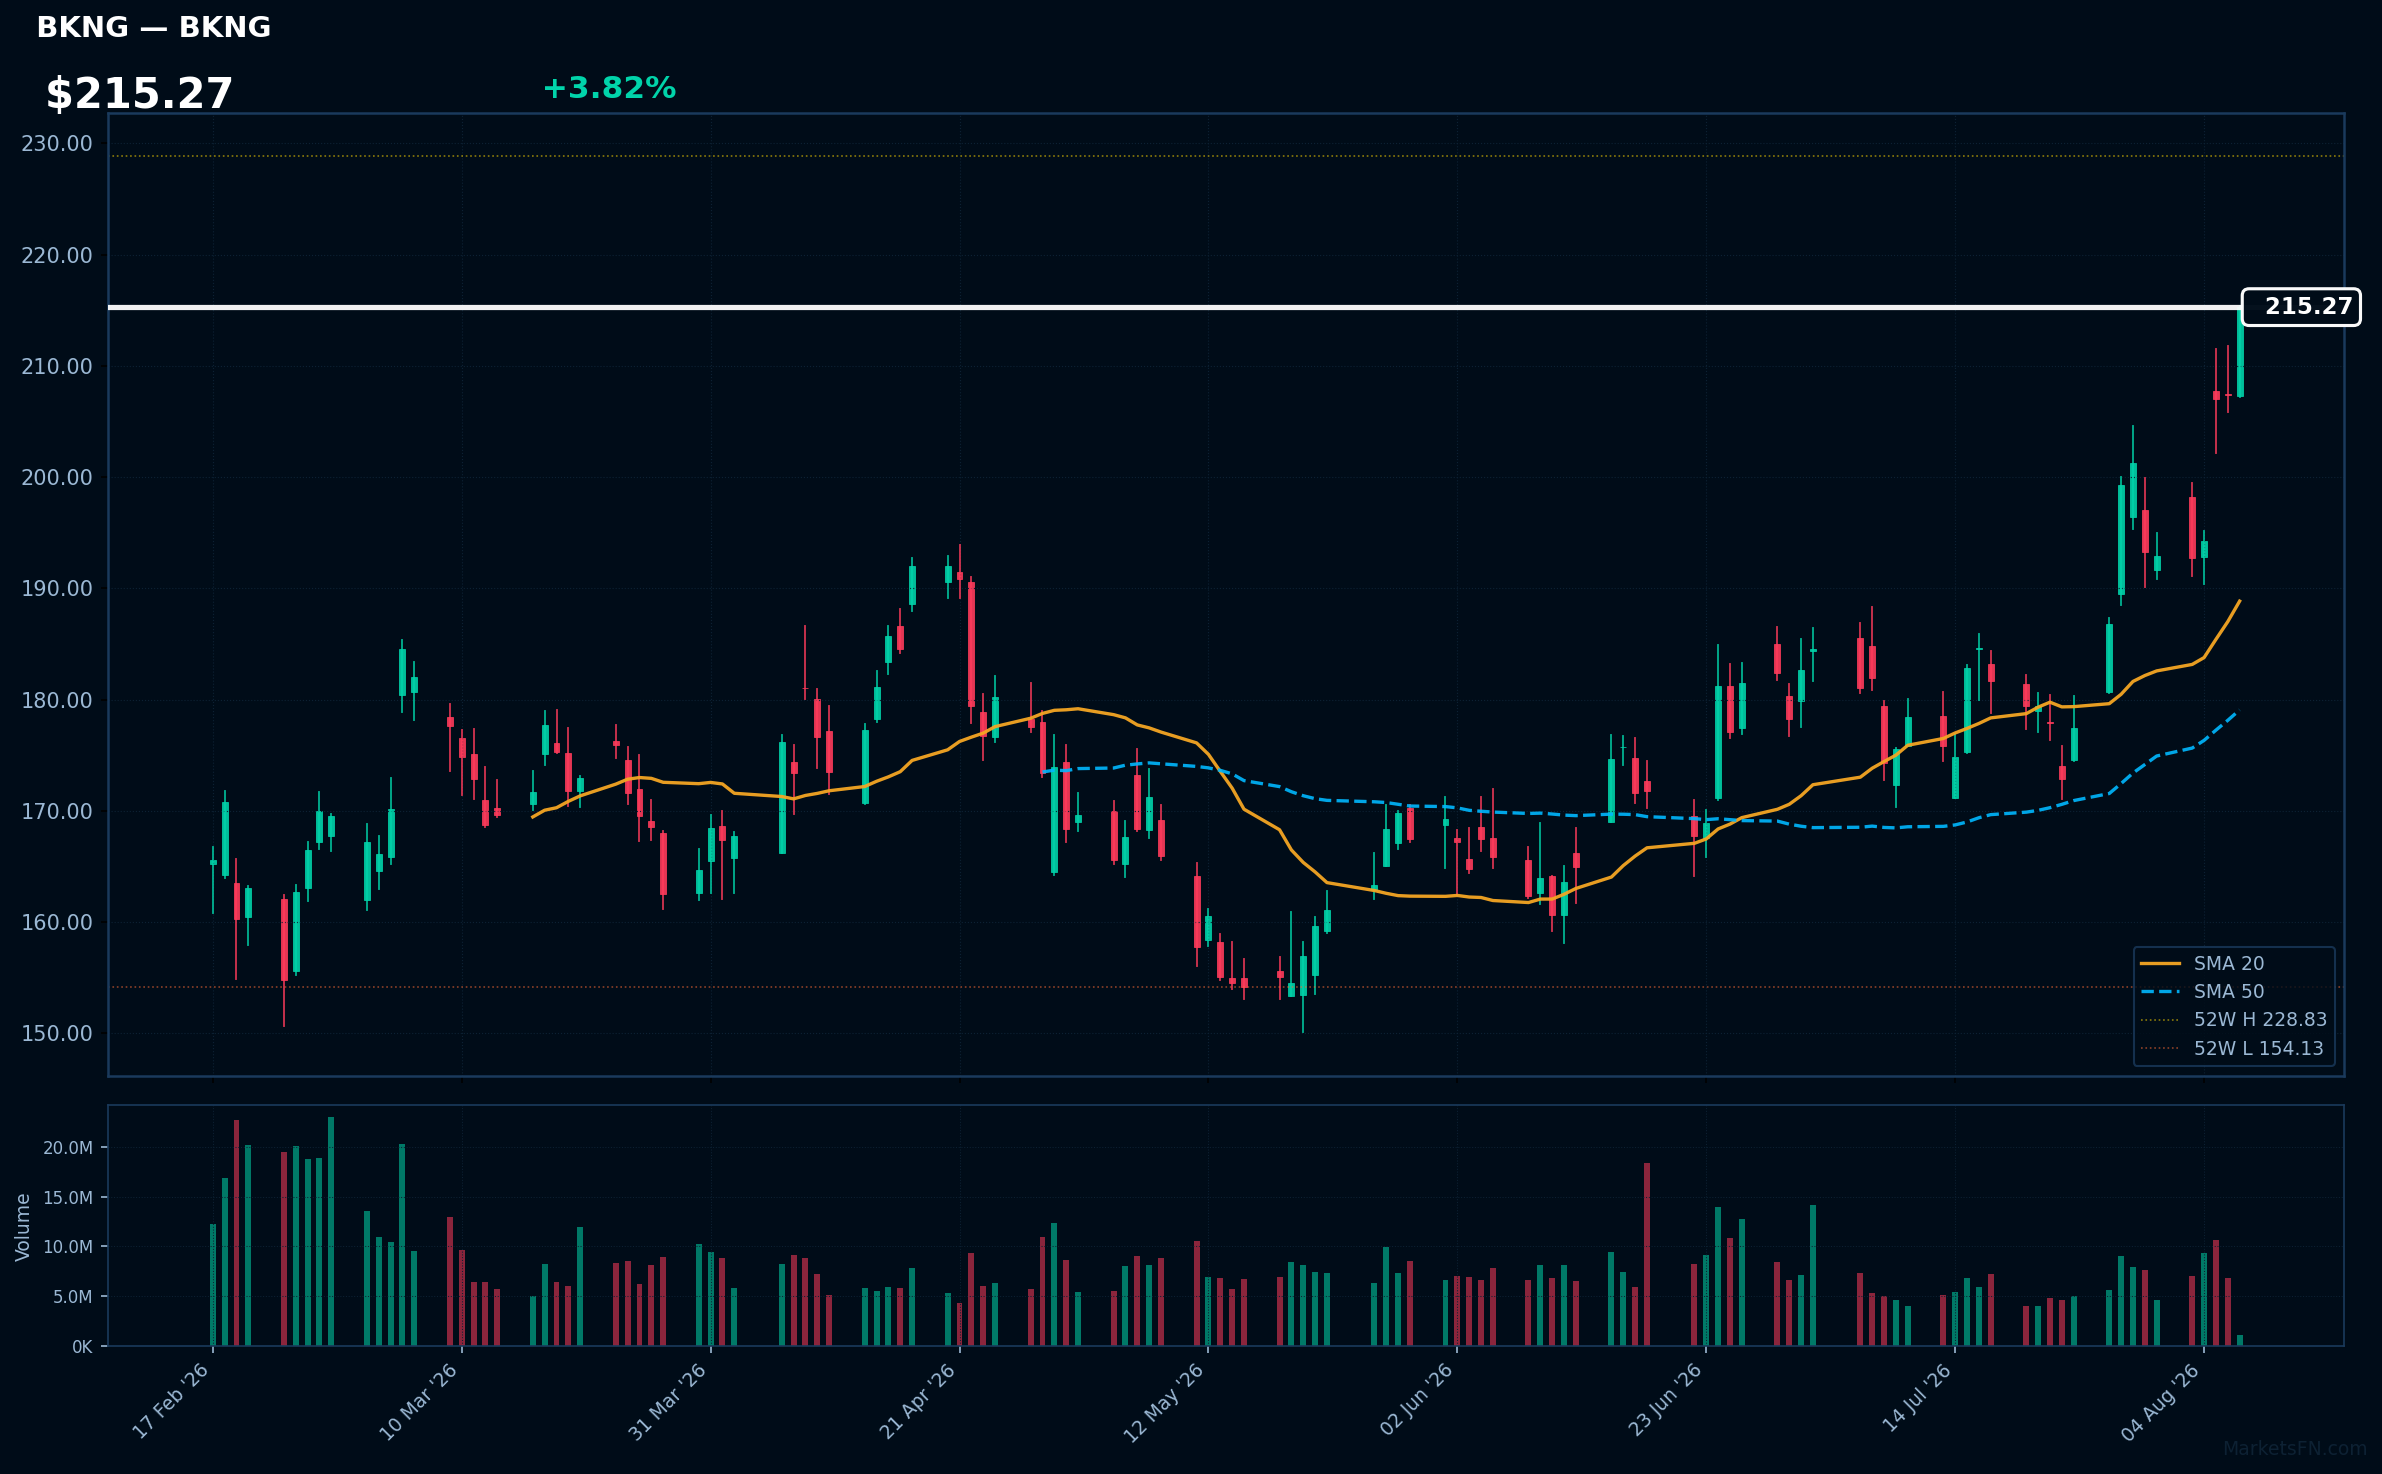
Task: Click the 200.00 price axis label
Action: click(57, 478)
